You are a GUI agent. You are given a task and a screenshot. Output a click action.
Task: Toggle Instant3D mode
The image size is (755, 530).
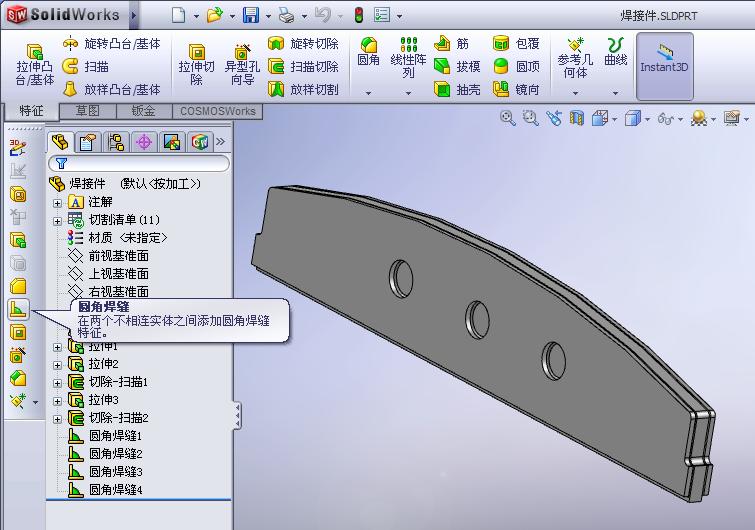664,65
